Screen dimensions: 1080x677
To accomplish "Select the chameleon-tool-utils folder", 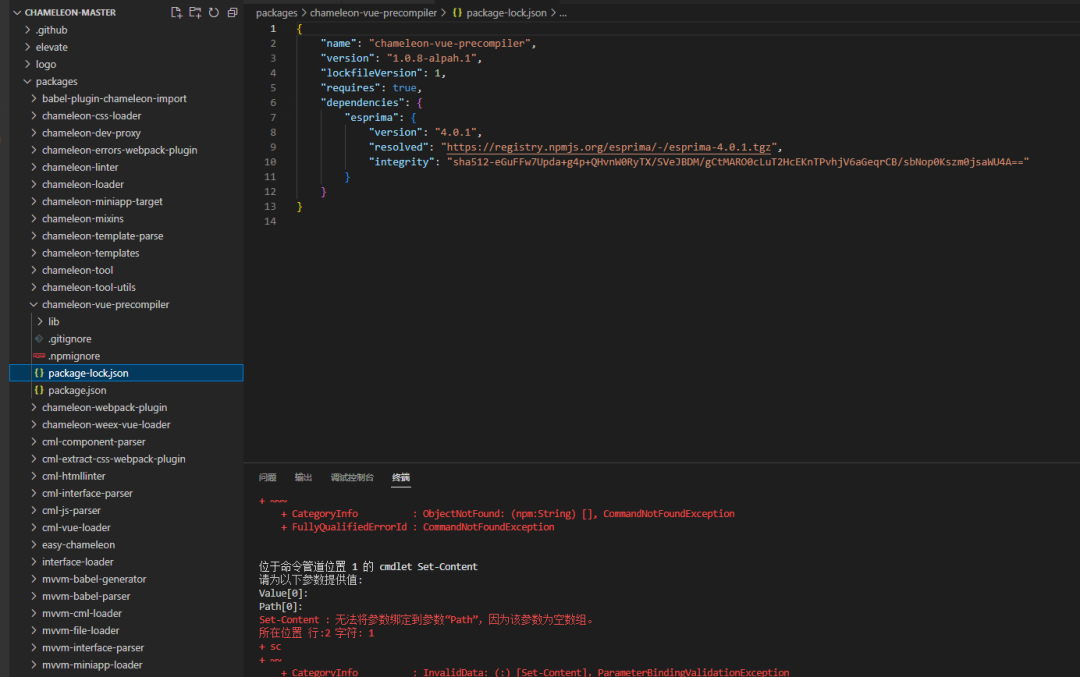I will click(89, 287).
